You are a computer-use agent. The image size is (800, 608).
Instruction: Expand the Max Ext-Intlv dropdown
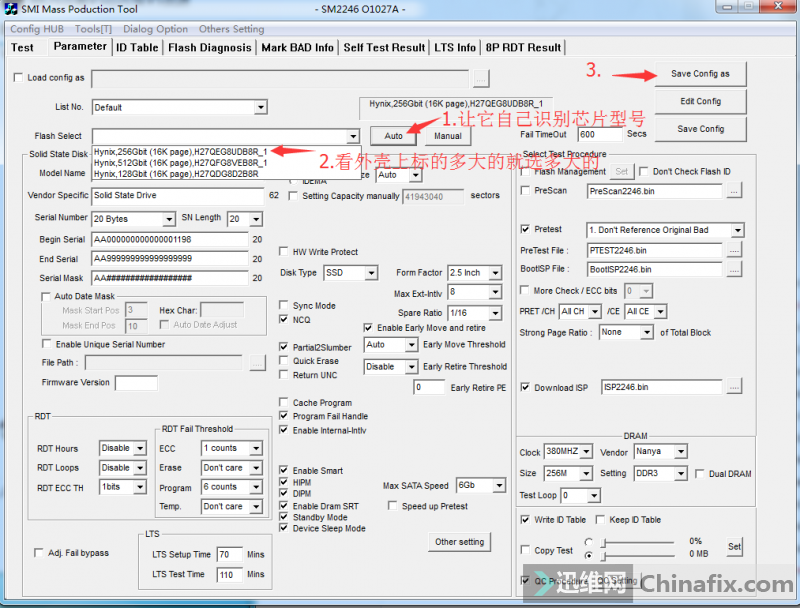coord(495,292)
